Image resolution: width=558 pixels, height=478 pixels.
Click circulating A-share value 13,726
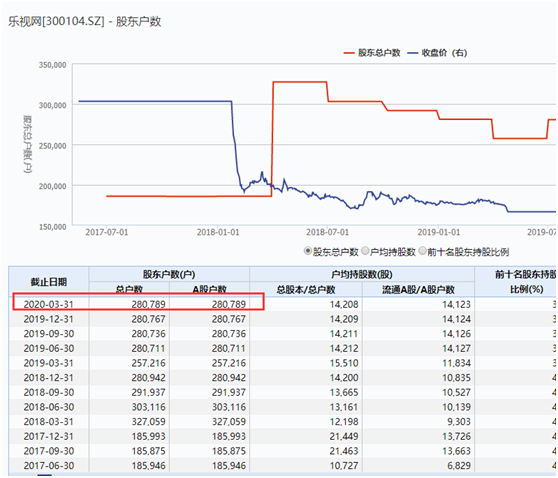456,436
